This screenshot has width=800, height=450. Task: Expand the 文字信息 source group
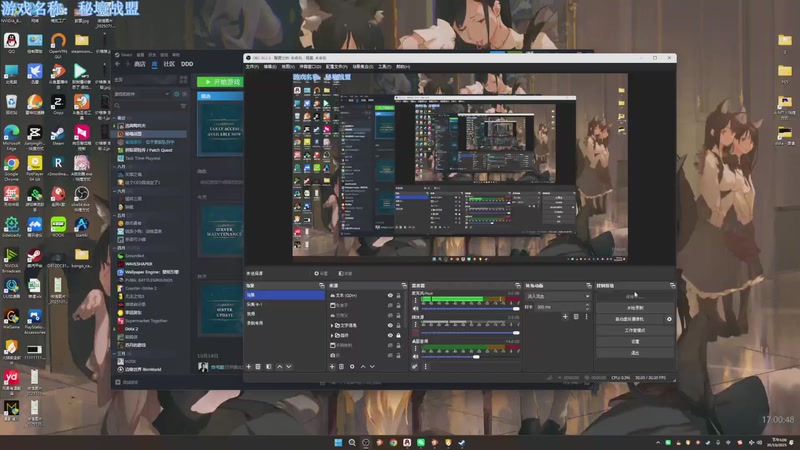point(332,325)
